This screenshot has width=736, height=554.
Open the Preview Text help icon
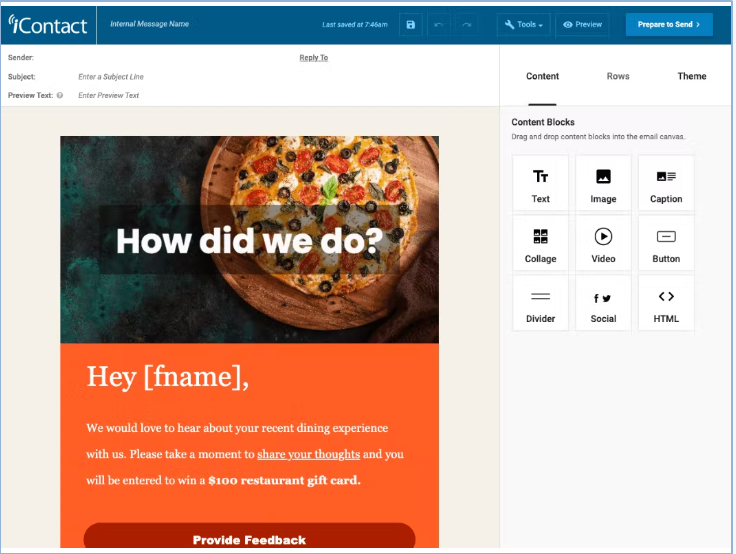coord(60,95)
